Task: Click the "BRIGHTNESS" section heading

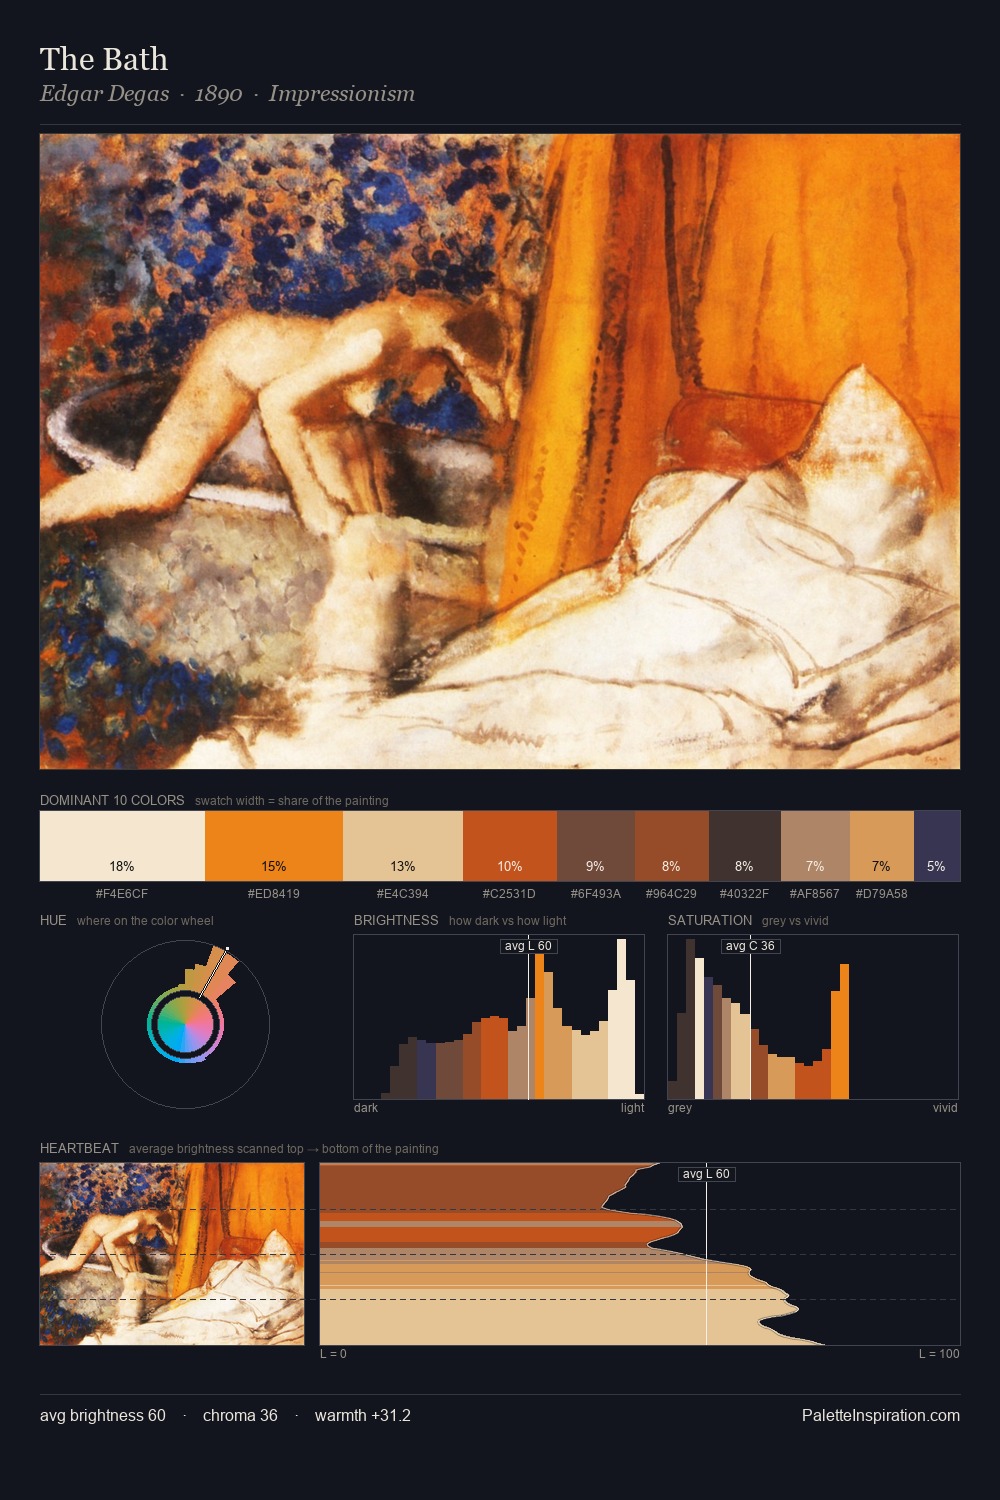Action: 396,920
